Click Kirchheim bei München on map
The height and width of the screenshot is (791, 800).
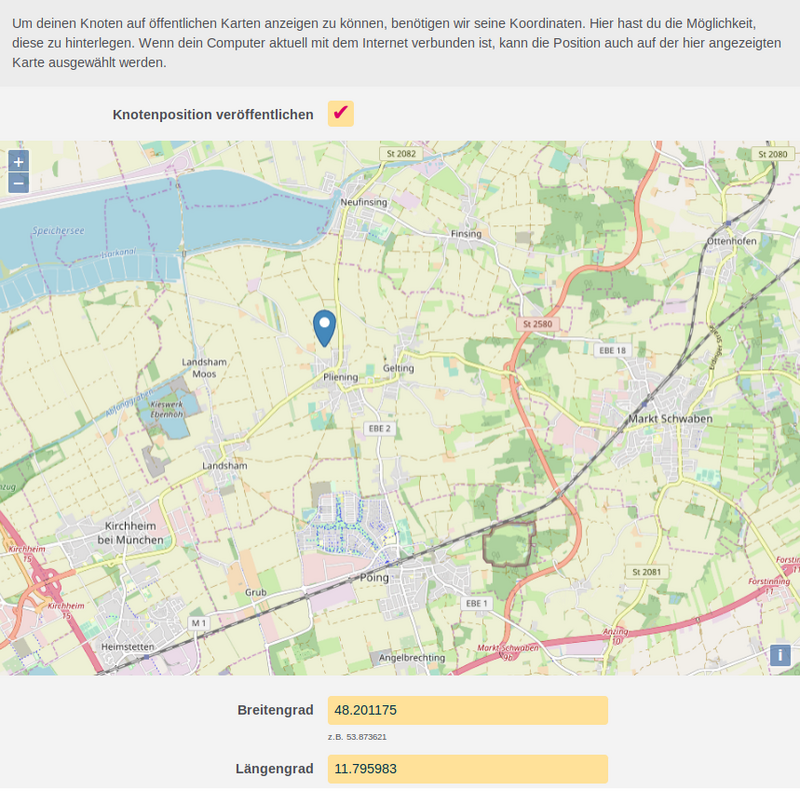click(133, 532)
